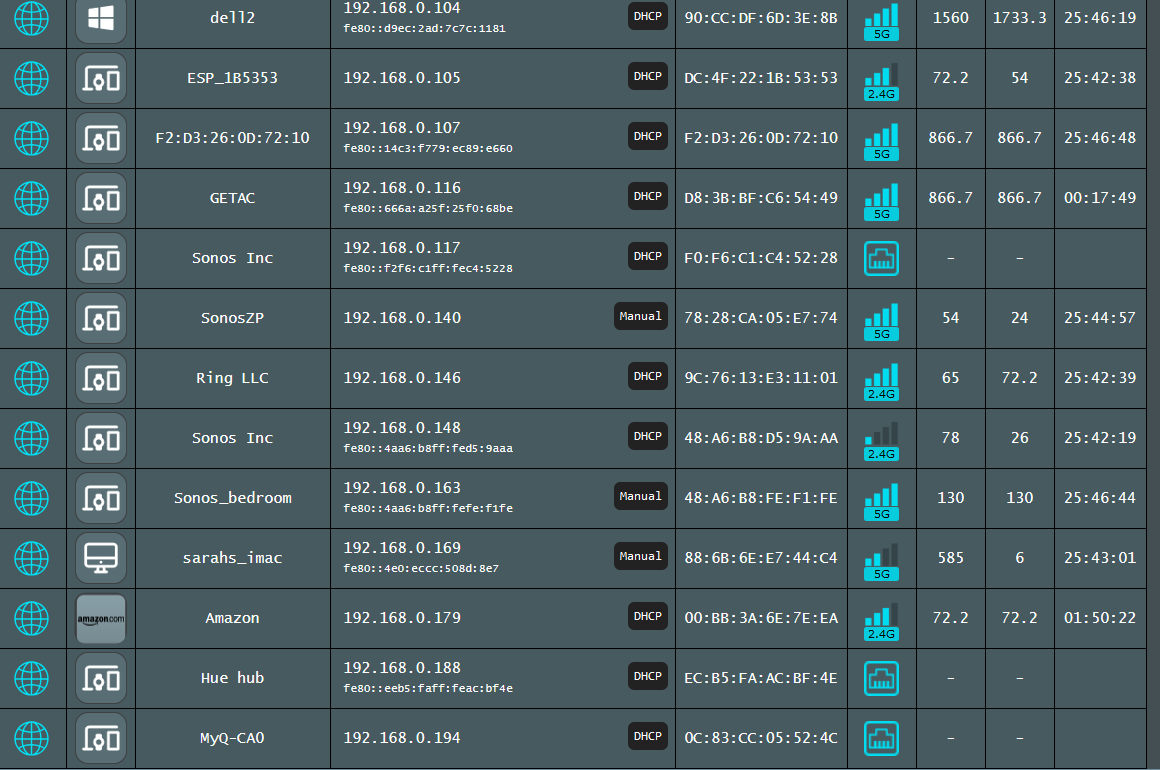Select the device icon for SonosZP
This screenshot has width=1160, height=770.
coord(101,318)
